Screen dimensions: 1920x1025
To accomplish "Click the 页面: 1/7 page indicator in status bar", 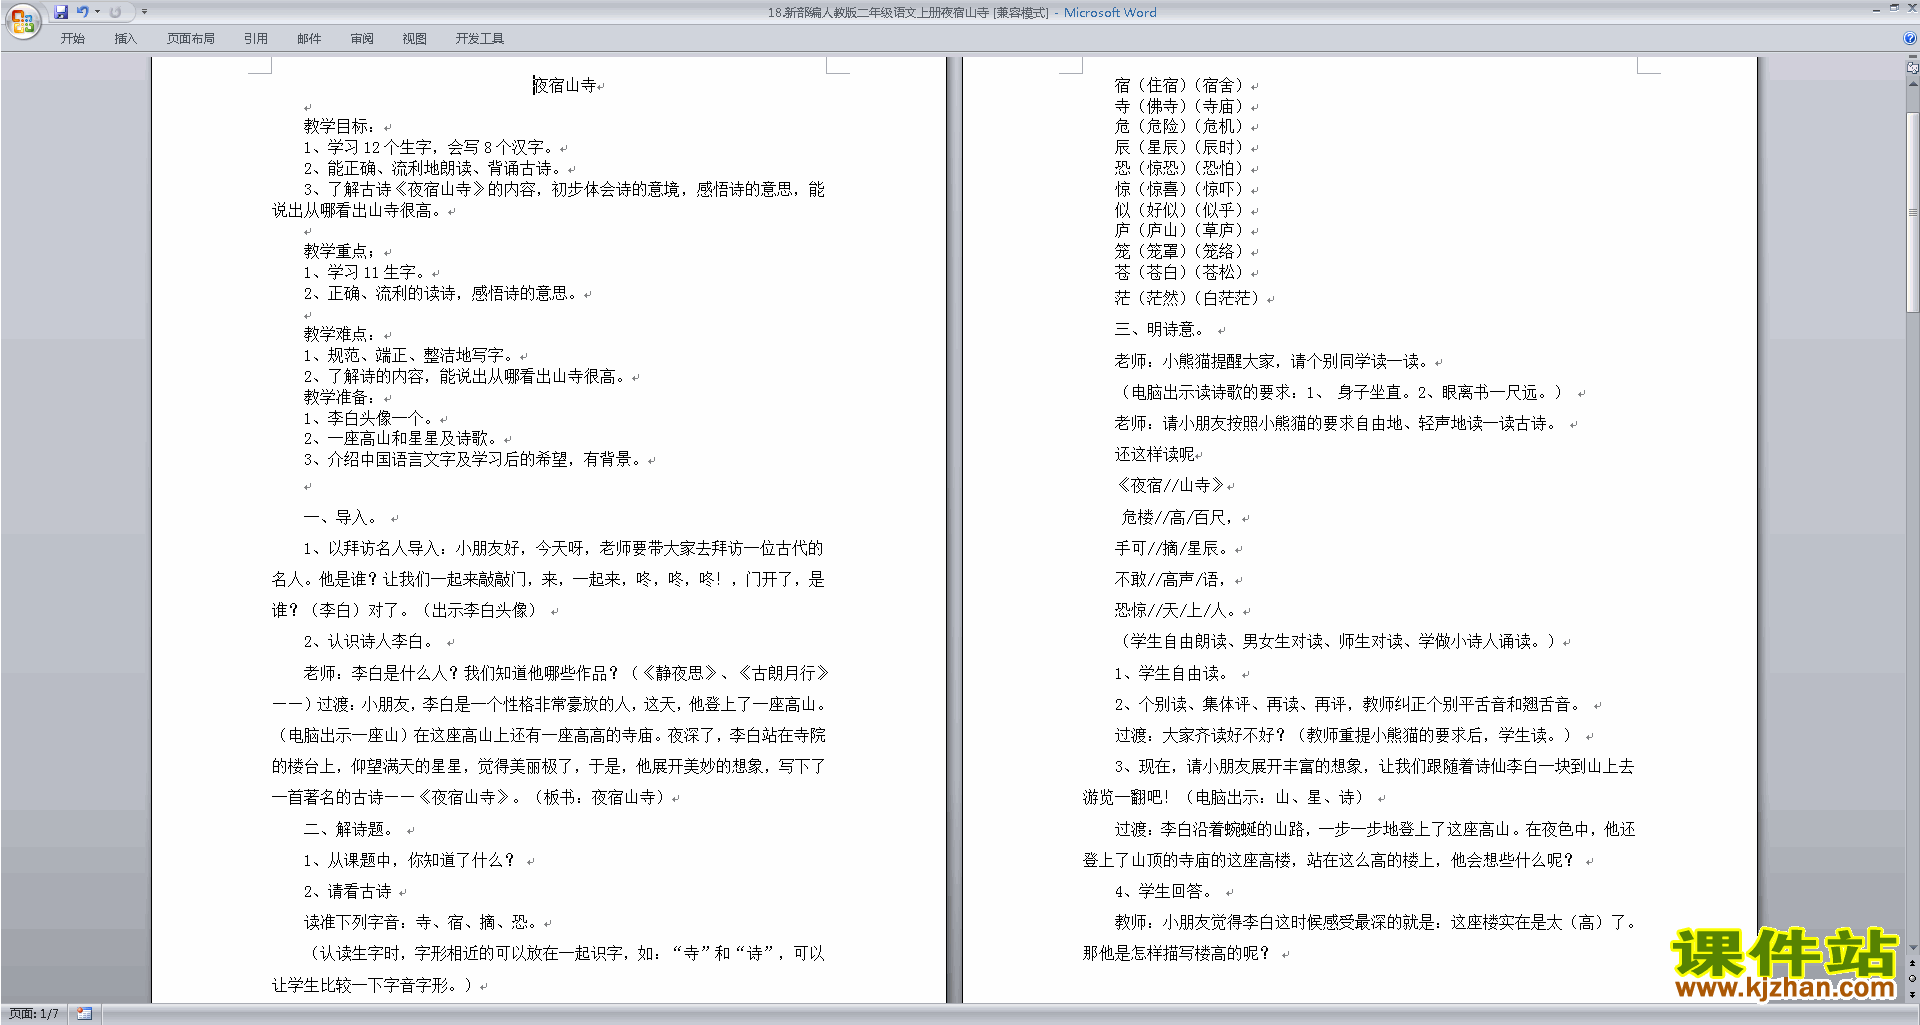I will 34,1014.
